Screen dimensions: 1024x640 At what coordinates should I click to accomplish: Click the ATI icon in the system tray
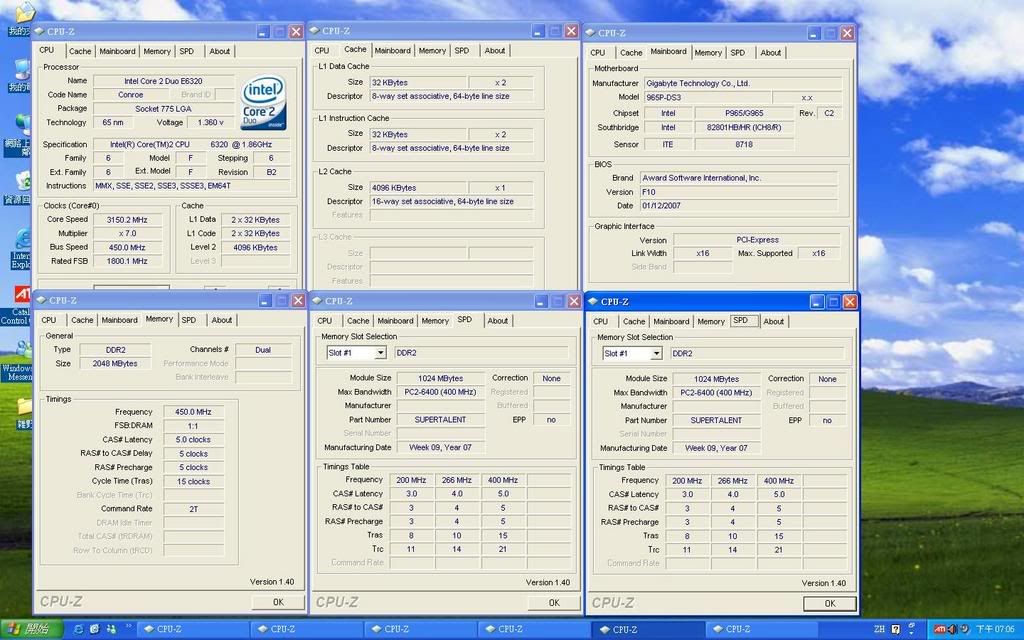939,629
